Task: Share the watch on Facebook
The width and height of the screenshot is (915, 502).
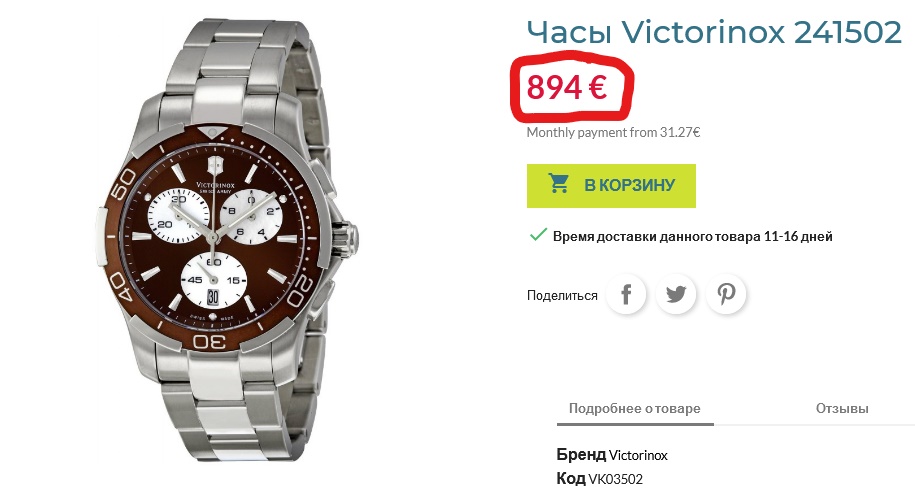Action: point(626,294)
